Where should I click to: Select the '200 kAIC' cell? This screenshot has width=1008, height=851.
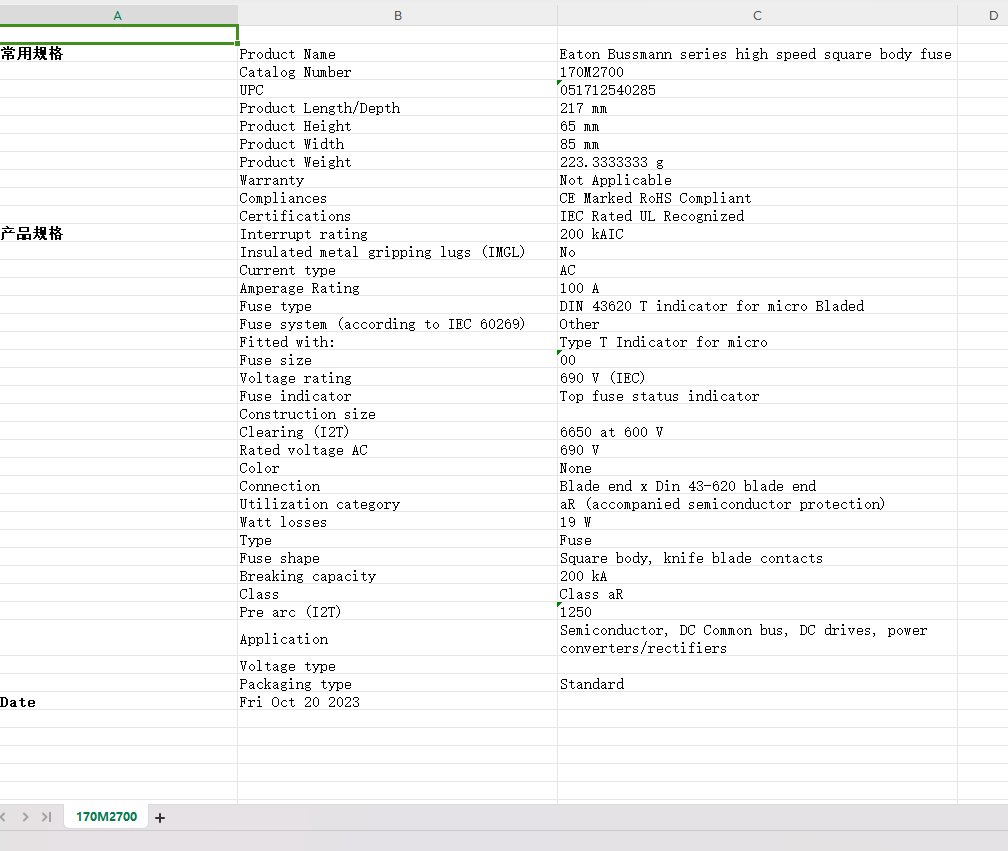click(x=757, y=233)
